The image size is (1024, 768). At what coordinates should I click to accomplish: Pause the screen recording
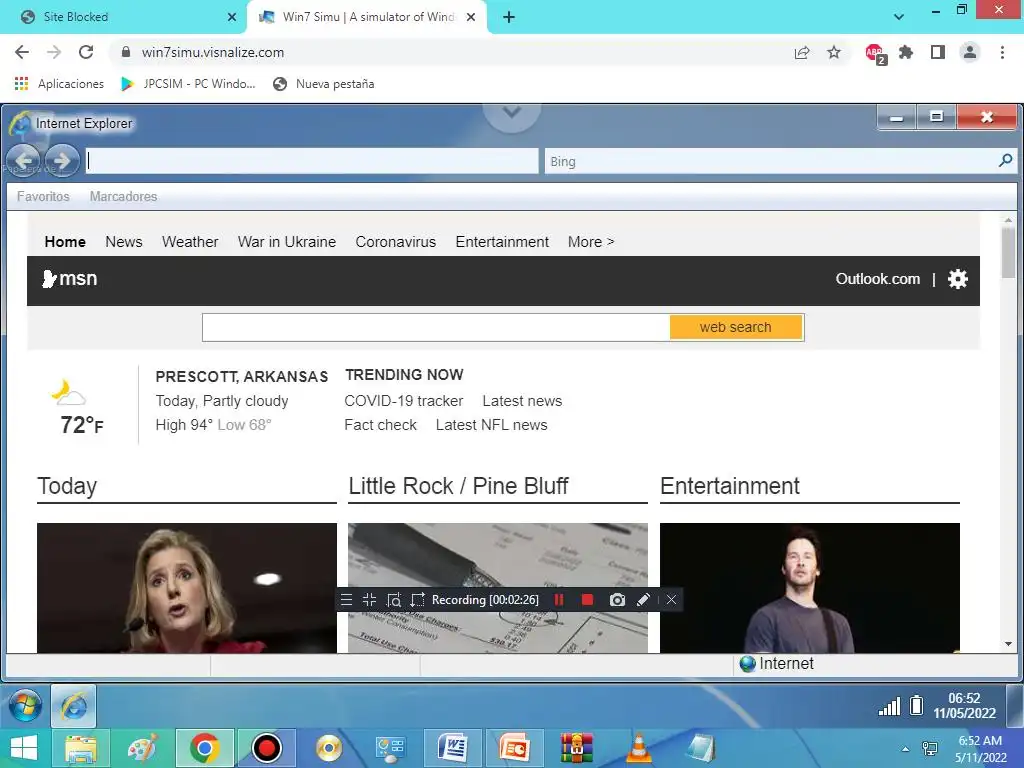tap(559, 600)
